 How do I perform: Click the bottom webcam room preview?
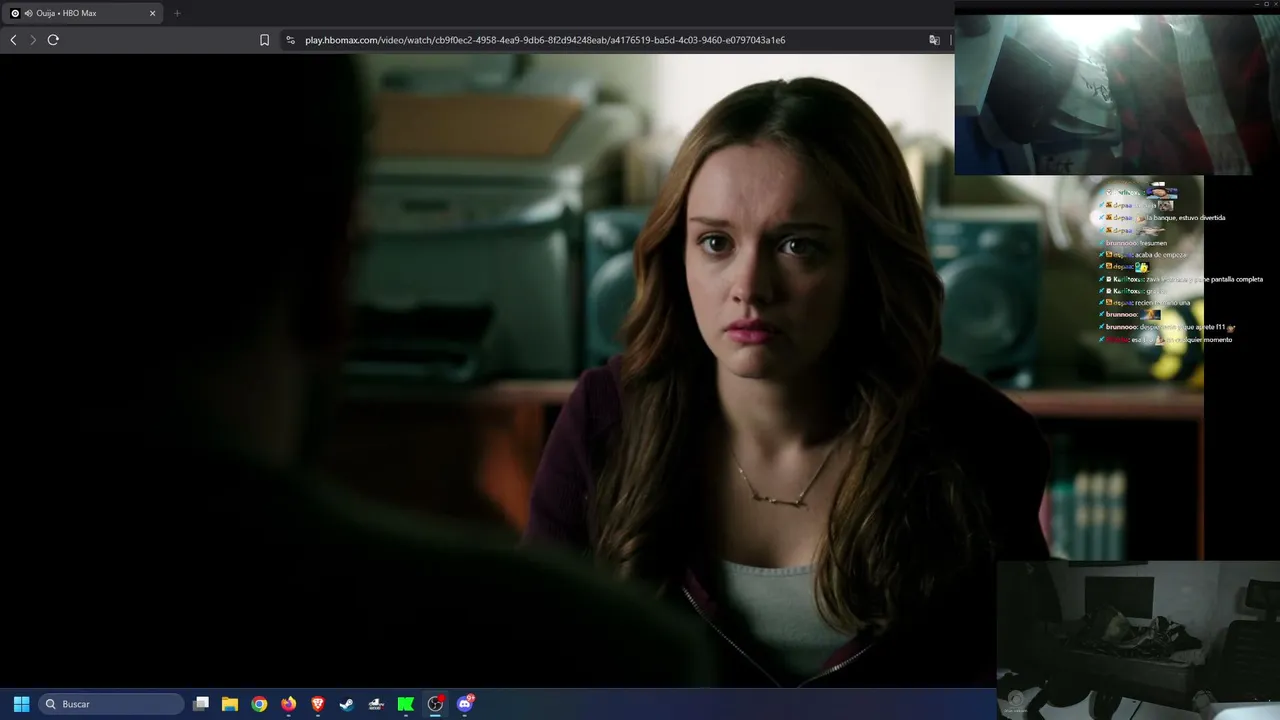click(x=1138, y=640)
